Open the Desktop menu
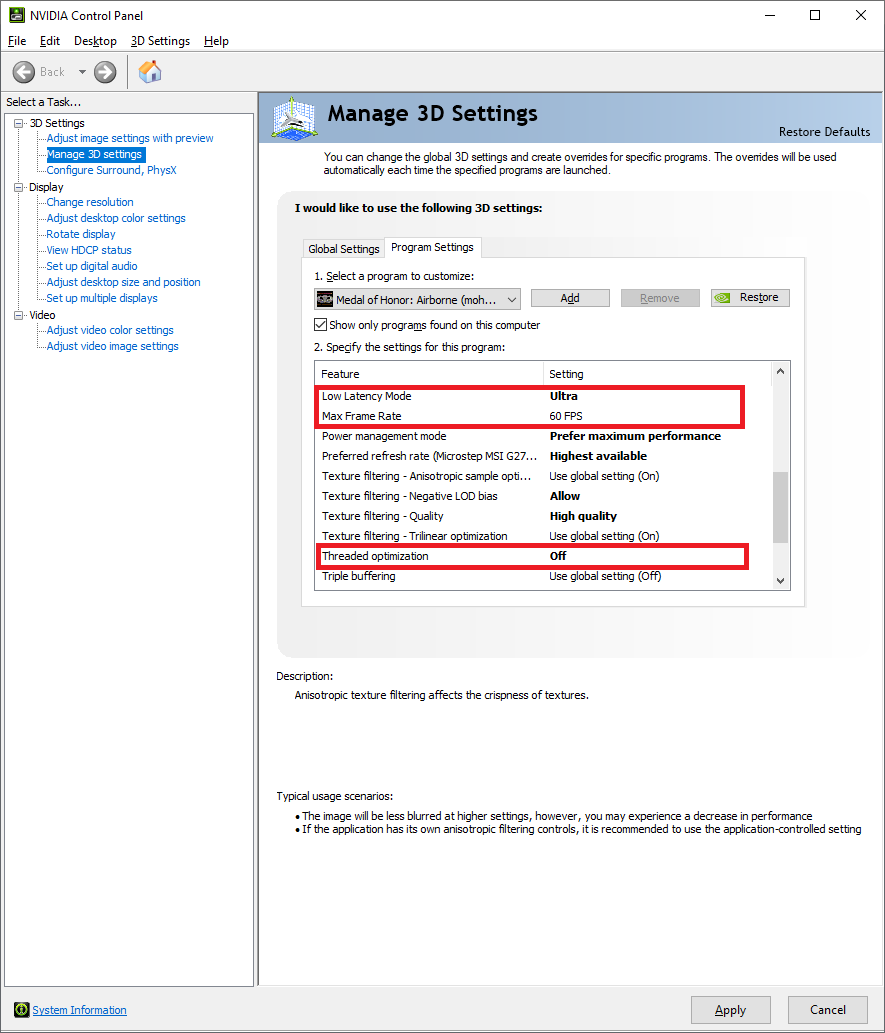This screenshot has height=1033, width=885. click(95, 41)
